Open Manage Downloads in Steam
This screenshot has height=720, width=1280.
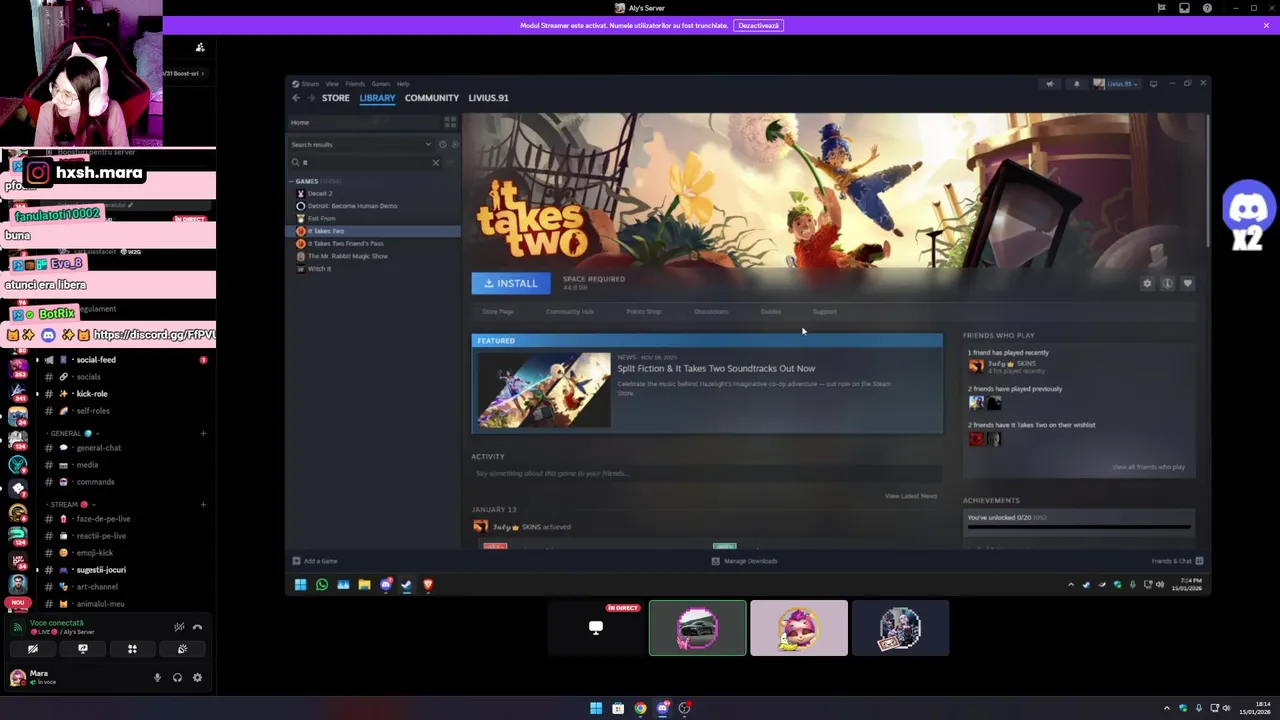click(x=744, y=561)
